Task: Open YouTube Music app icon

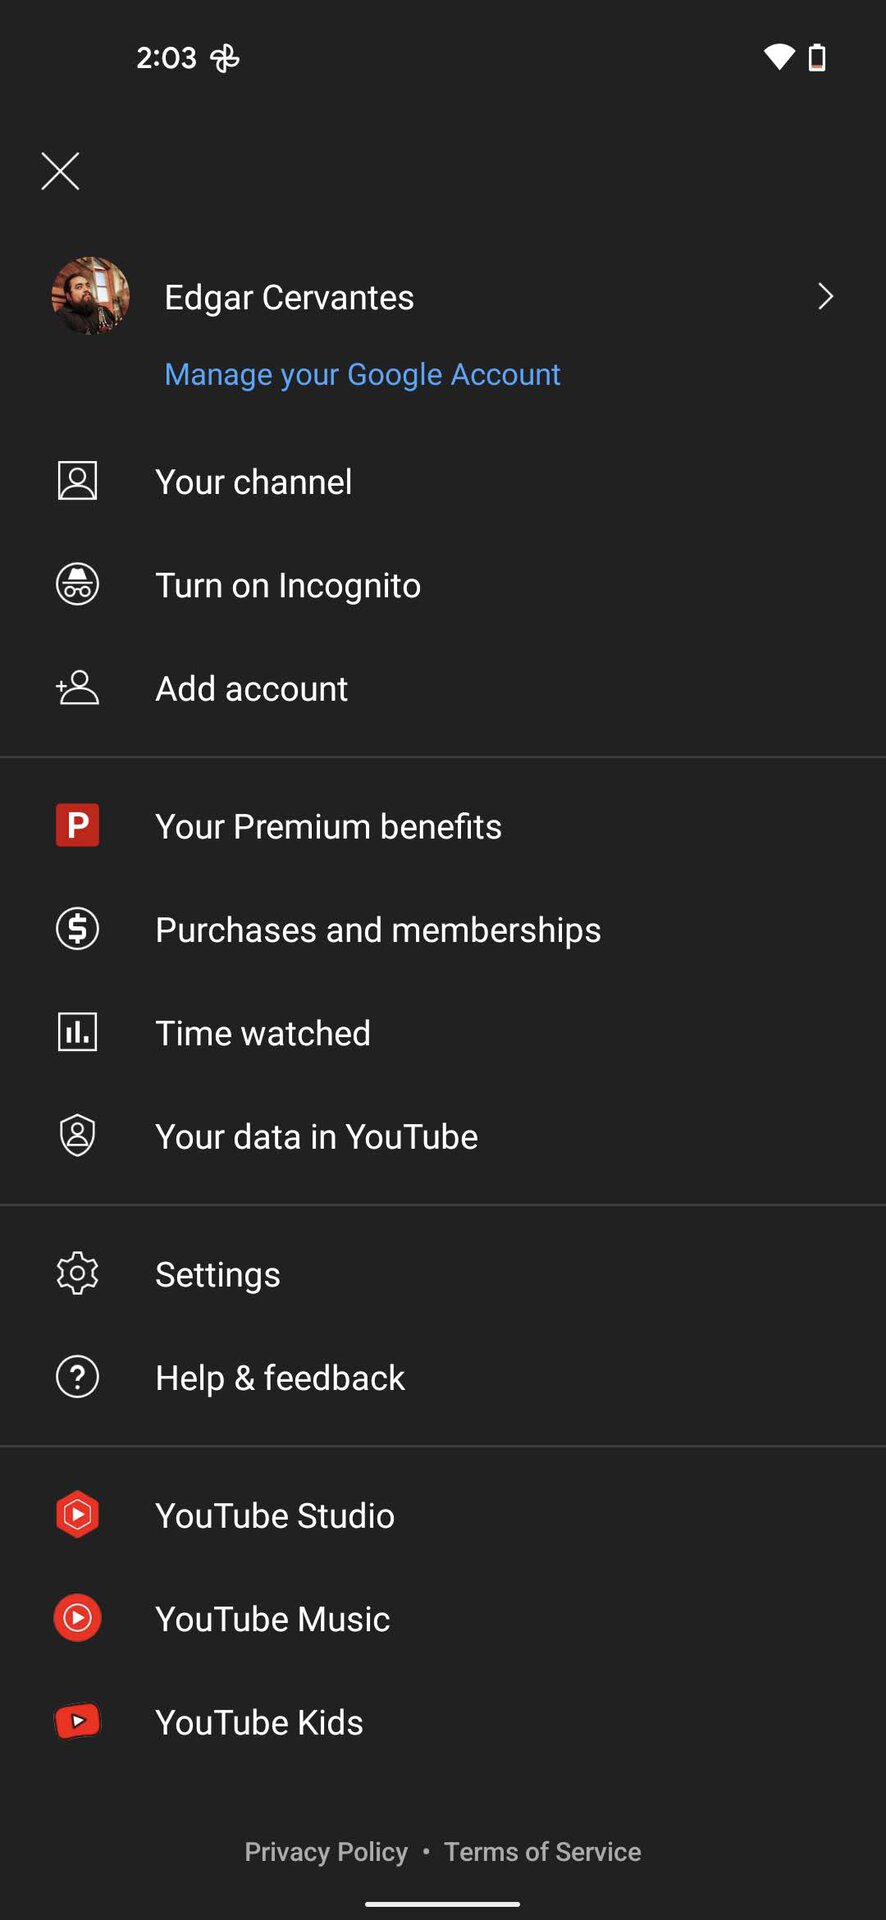Action: pyautogui.click(x=77, y=1618)
